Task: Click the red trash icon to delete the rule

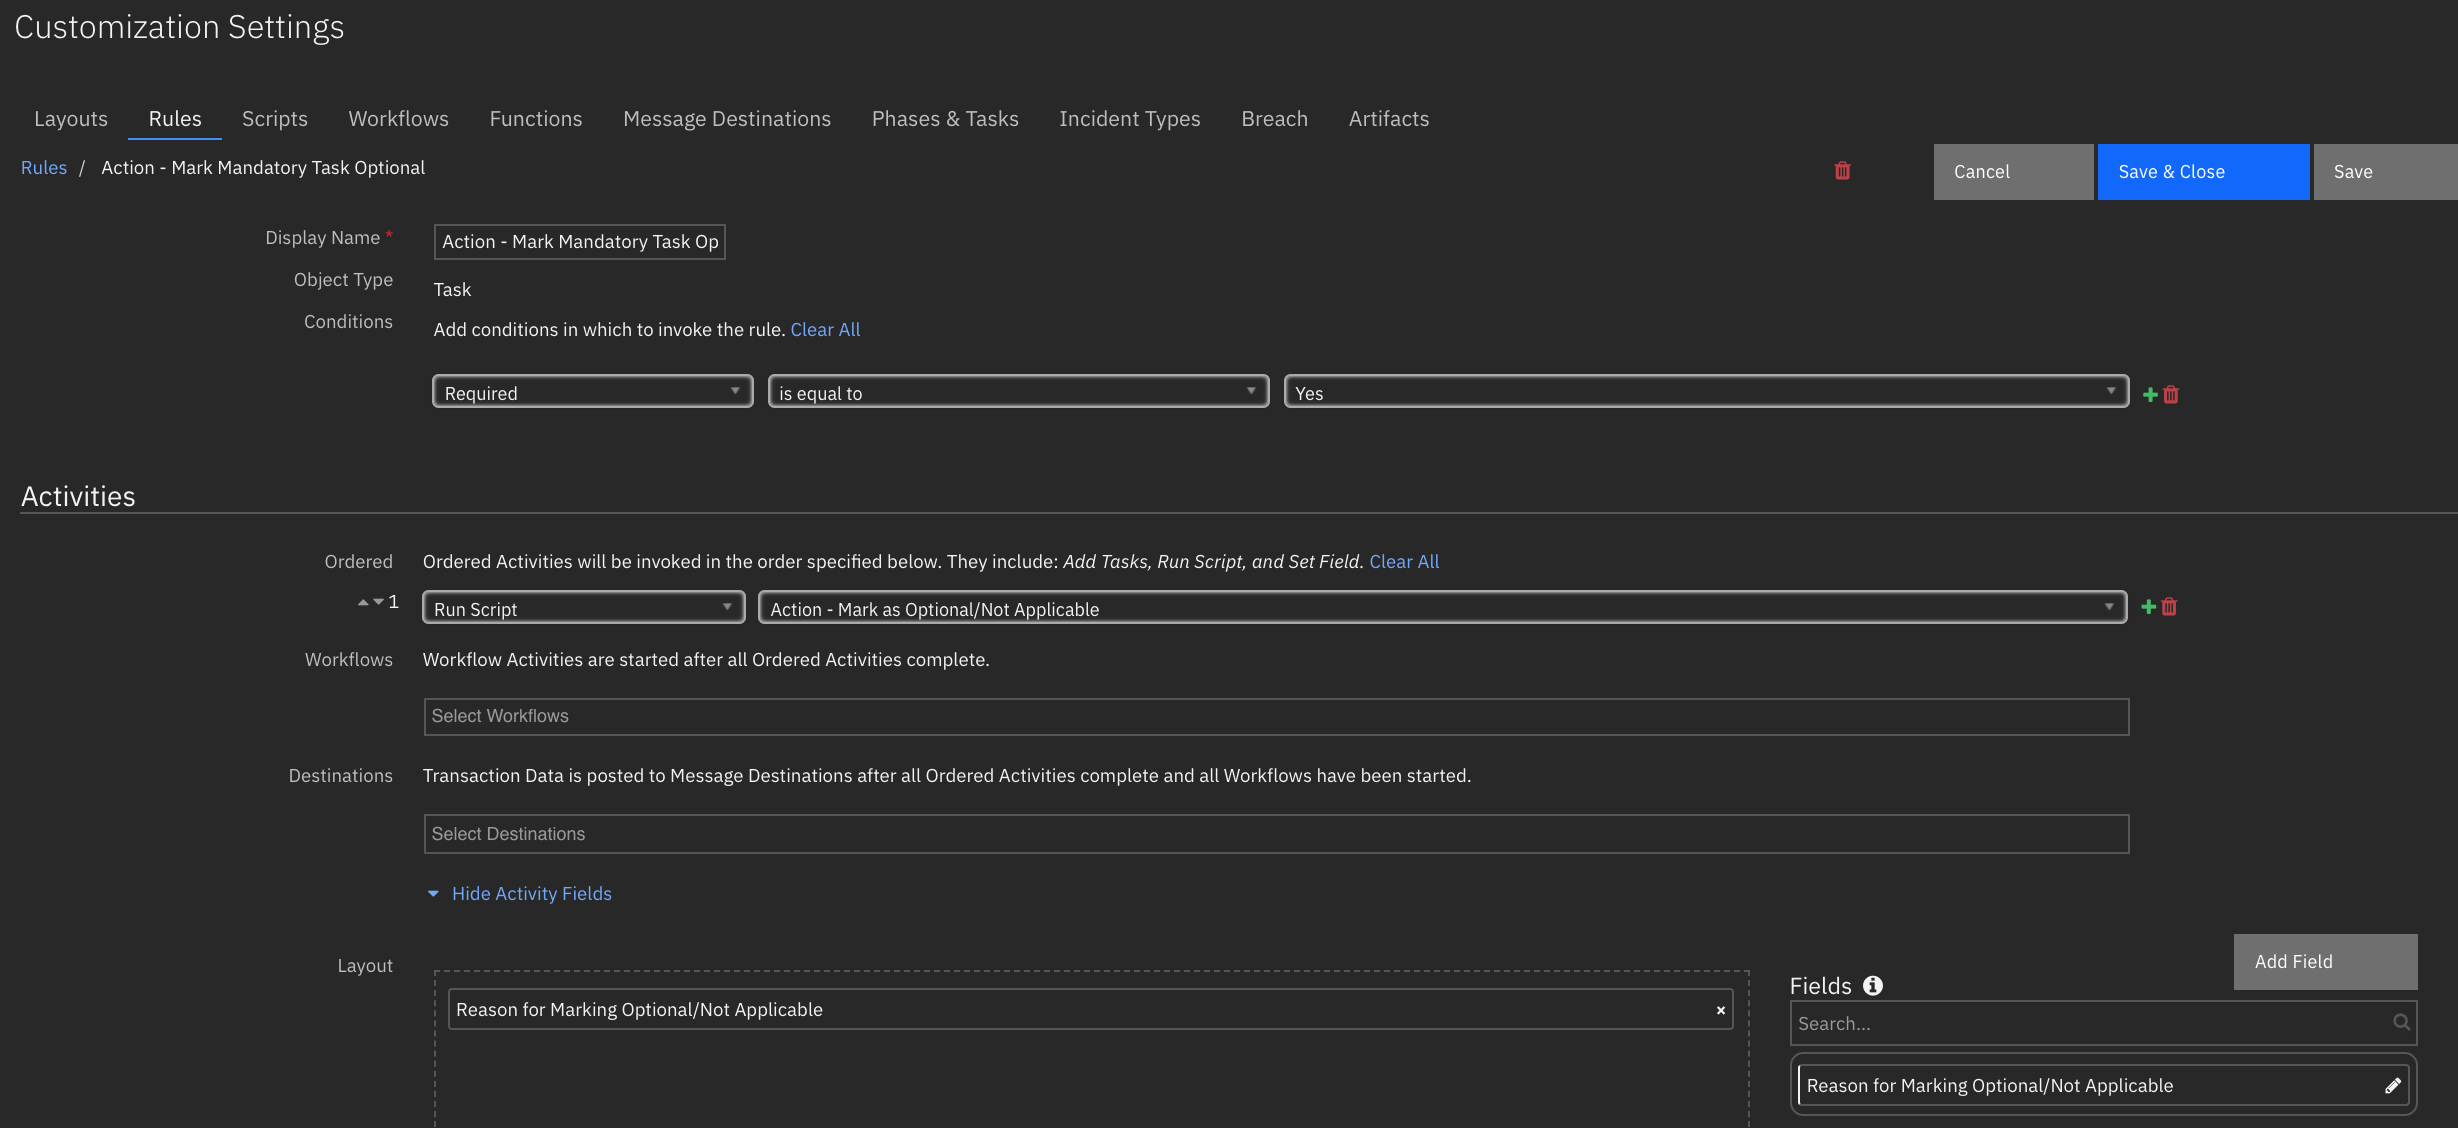Action: click(x=1842, y=171)
